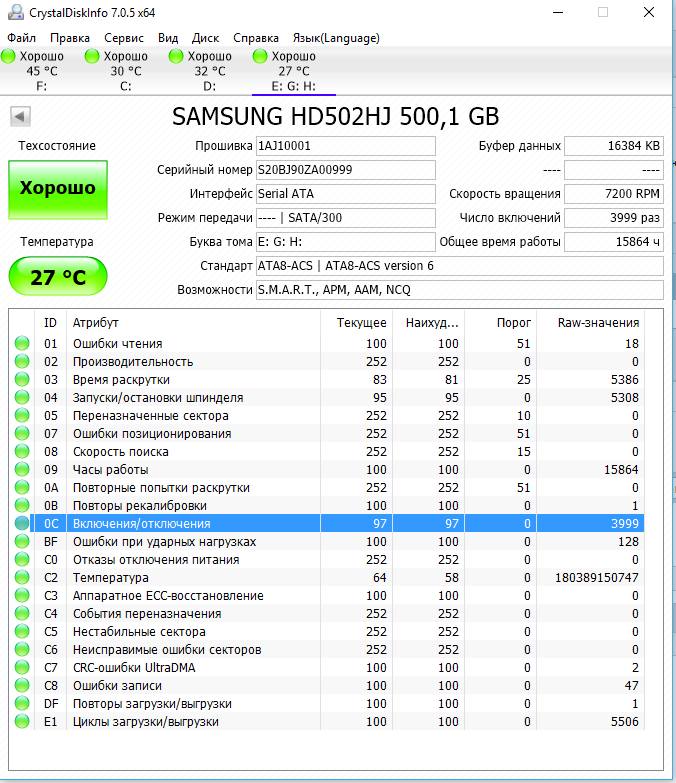Select disk C: with 30 °C
676x783 pixels.
click(126, 71)
